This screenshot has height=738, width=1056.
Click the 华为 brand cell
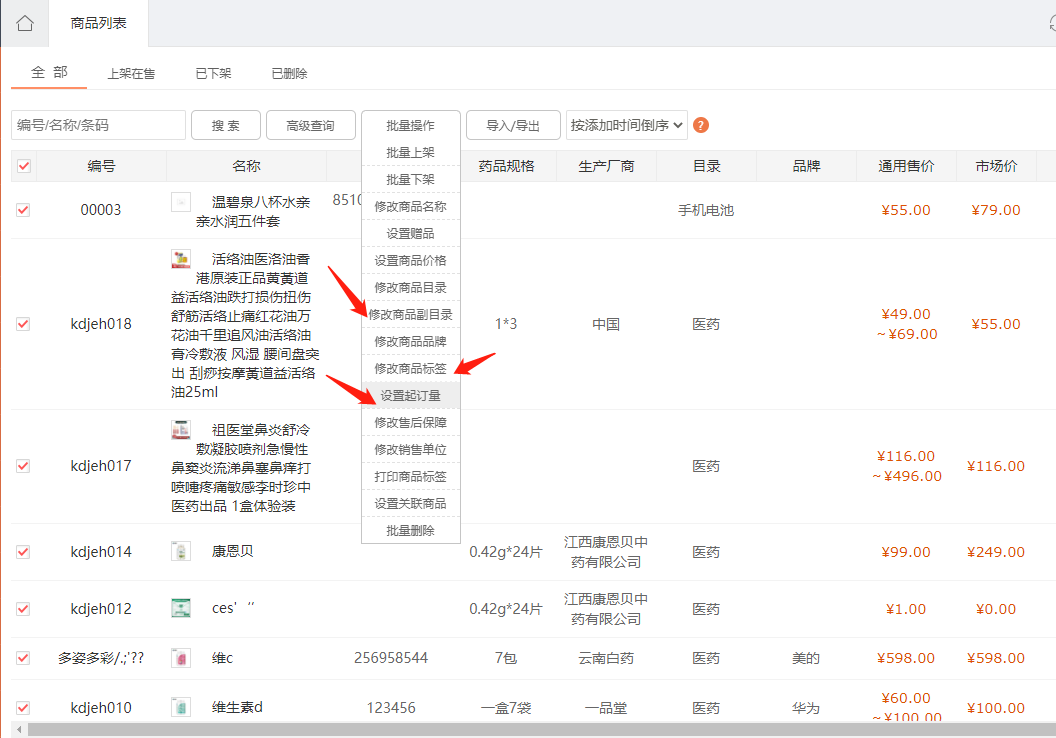pos(806,708)
